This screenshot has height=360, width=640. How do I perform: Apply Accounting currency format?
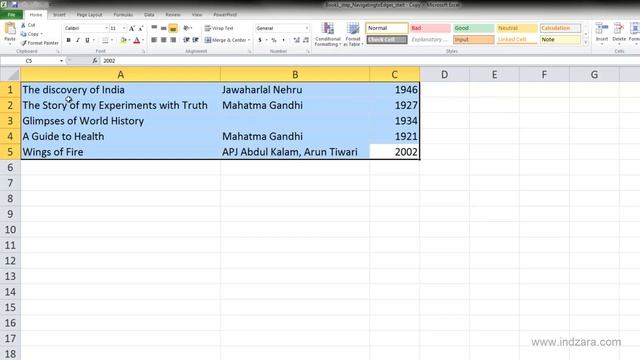(260, 40)
